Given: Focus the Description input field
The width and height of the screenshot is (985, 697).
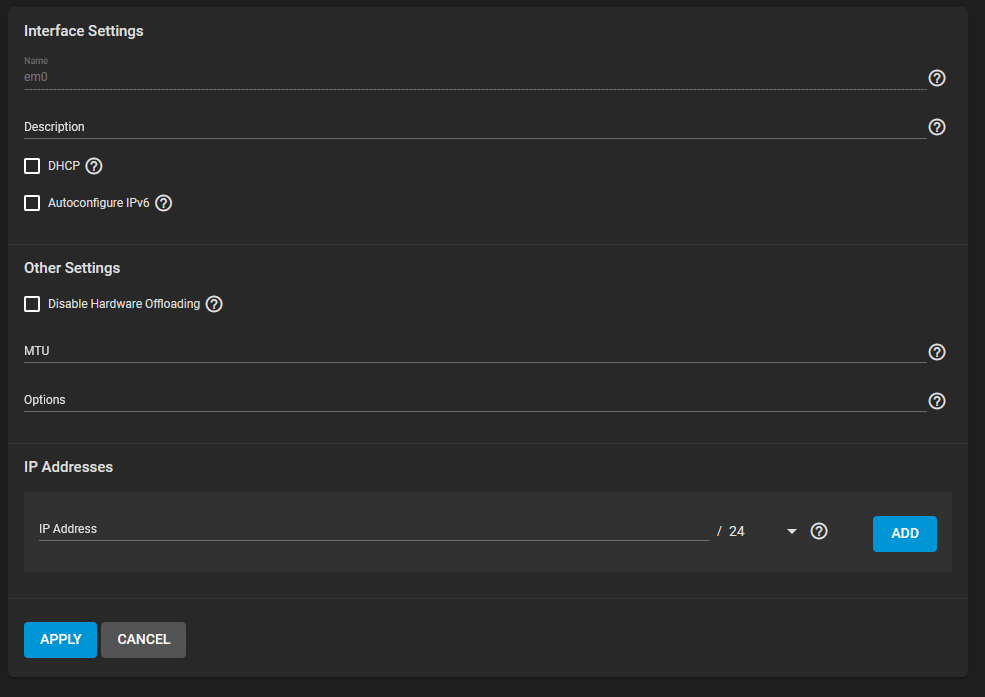Looking at the screenshot, I should [474, 127].
